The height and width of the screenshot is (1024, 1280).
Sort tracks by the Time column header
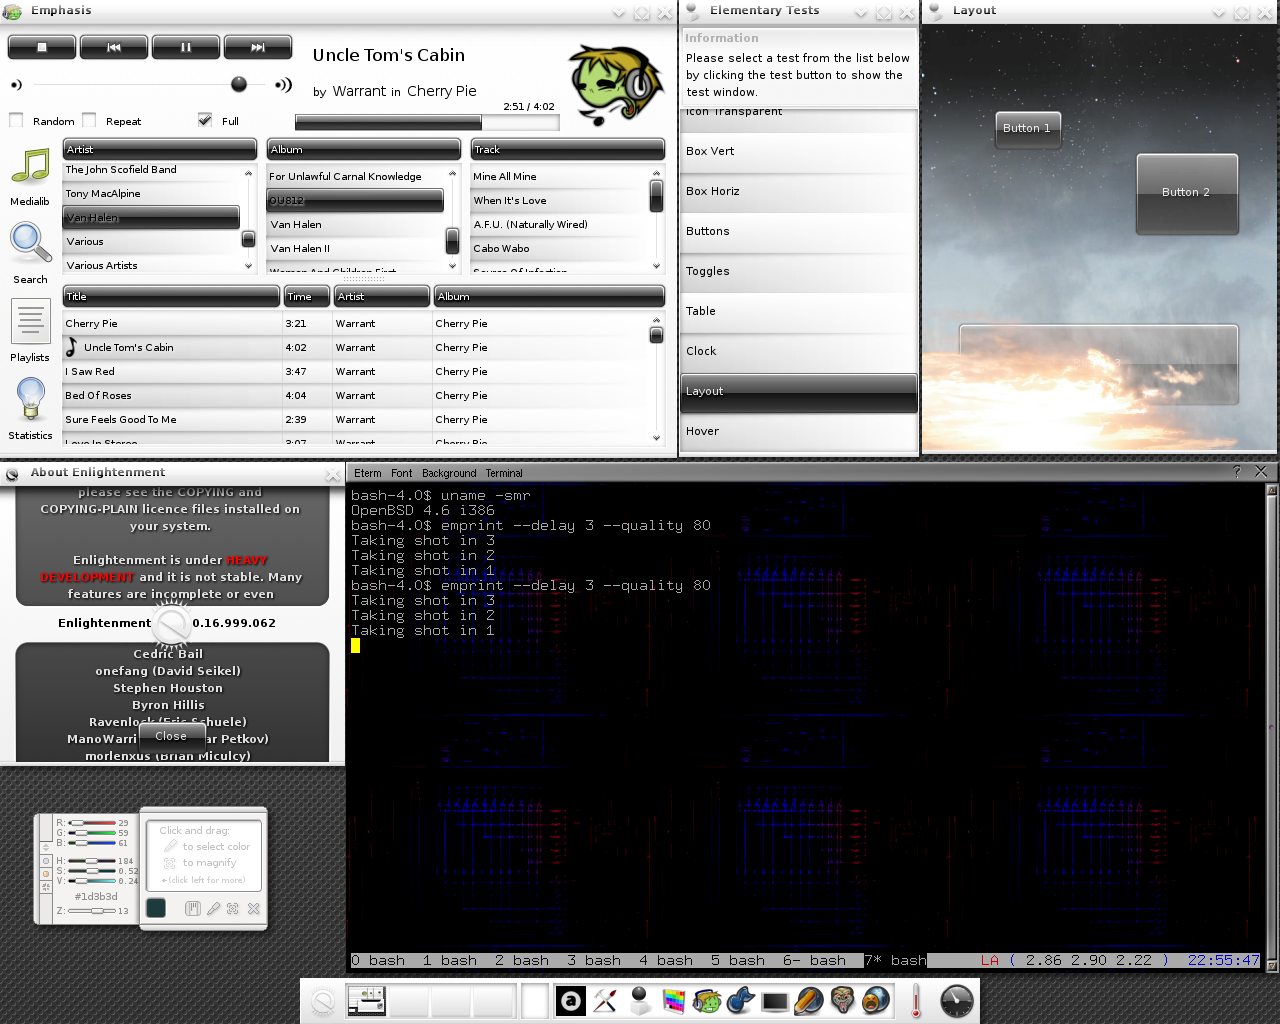(x=307, y=296)
